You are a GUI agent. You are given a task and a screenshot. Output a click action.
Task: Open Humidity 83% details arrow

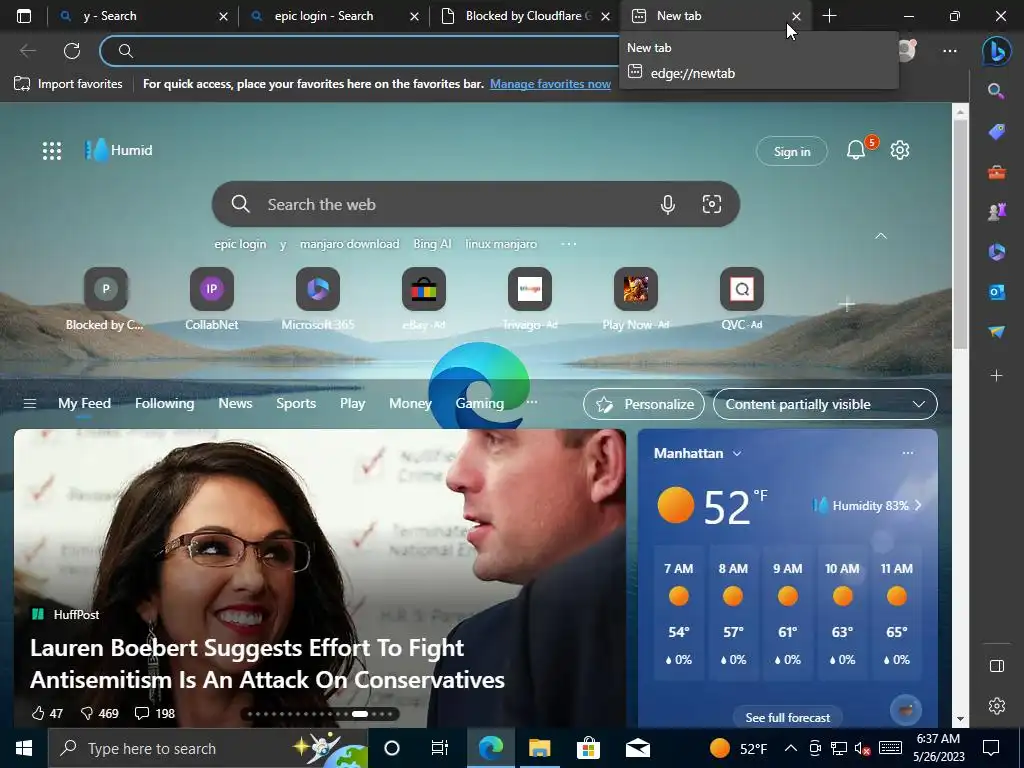tap(918, 505)
